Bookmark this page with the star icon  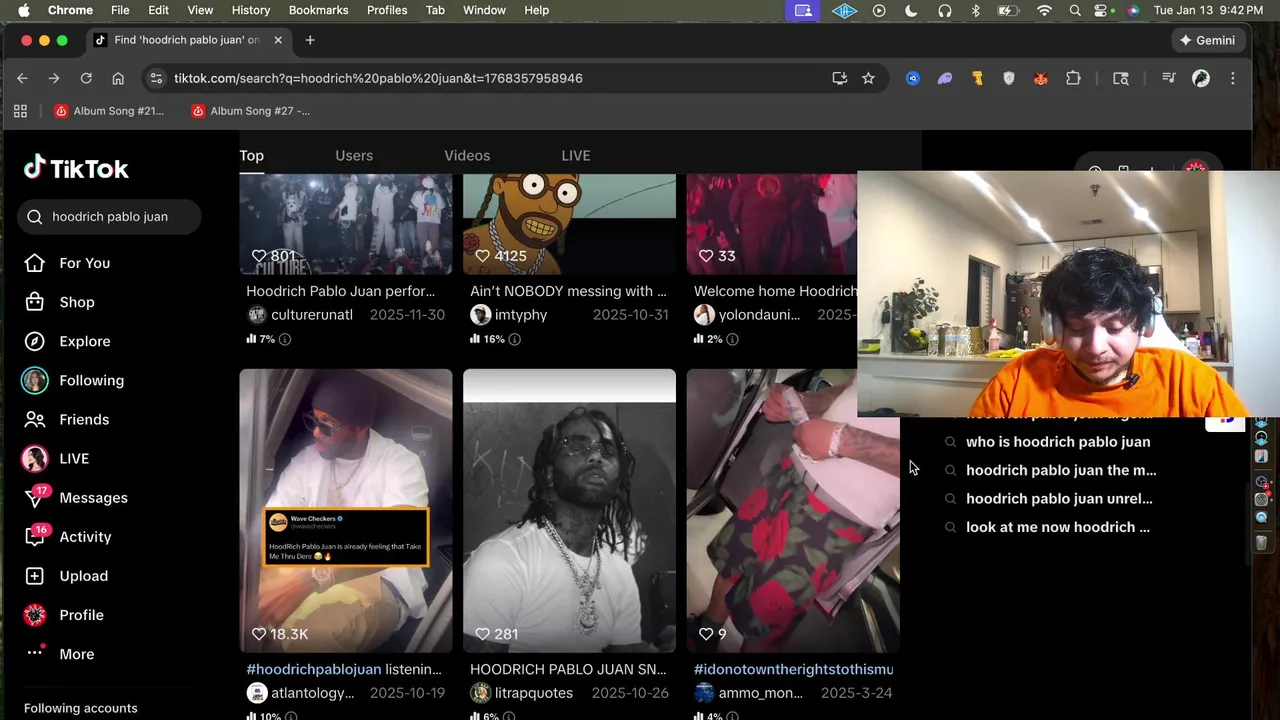tap(868, 78)
